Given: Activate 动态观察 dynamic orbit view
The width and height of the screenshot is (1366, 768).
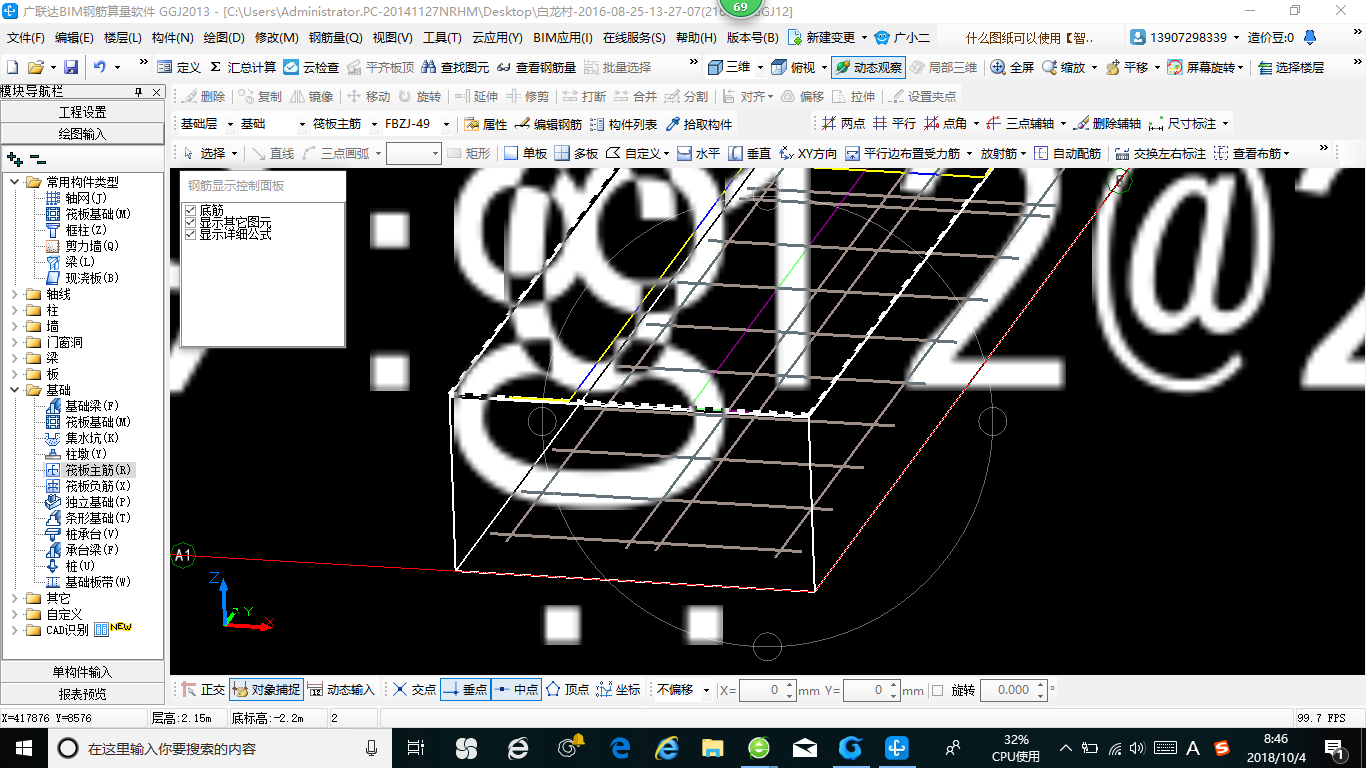Looking at the screenshot, I should pyautogui.click(x=868, y=67).
